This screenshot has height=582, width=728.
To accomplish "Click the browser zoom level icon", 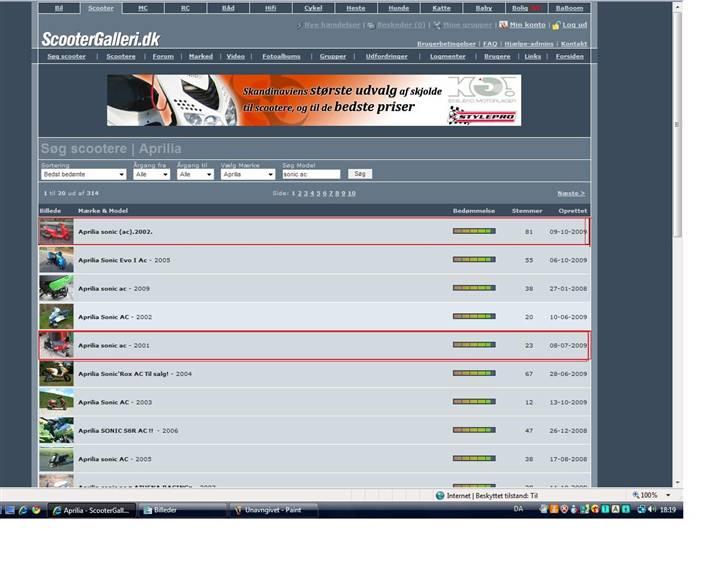I will coord(637,495).
